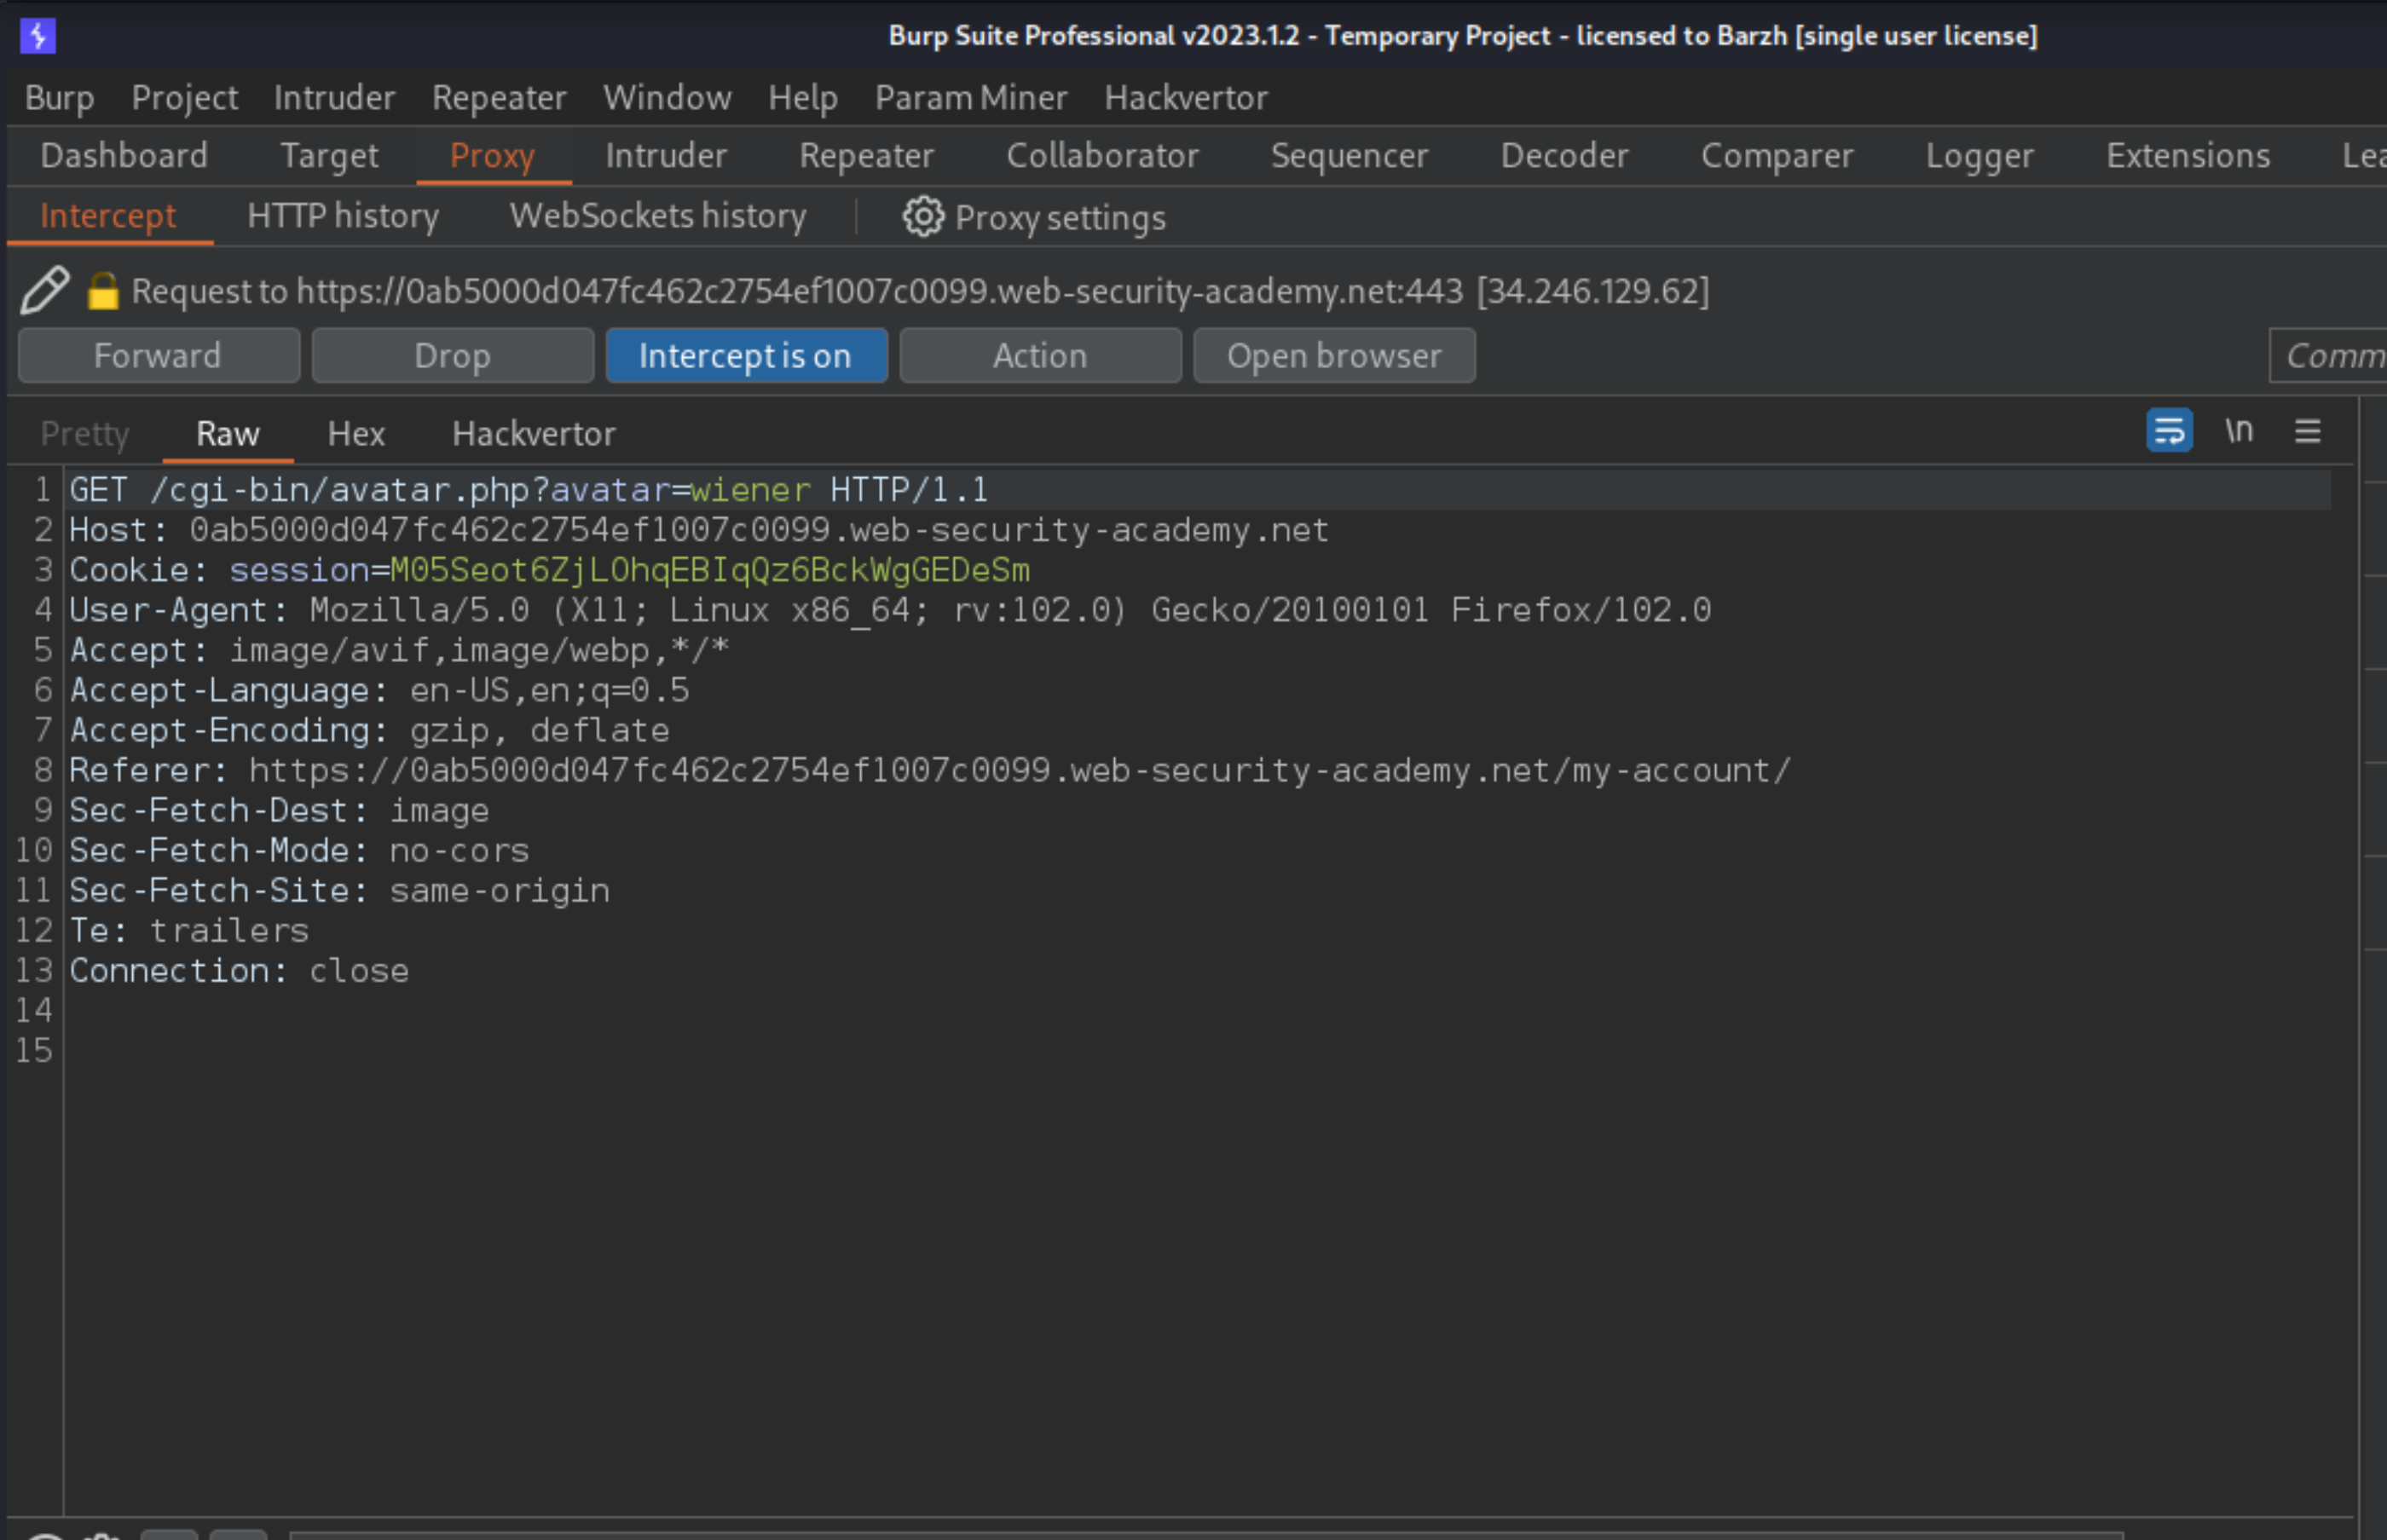Toggle the Intercept is on button

pos(746,356)
